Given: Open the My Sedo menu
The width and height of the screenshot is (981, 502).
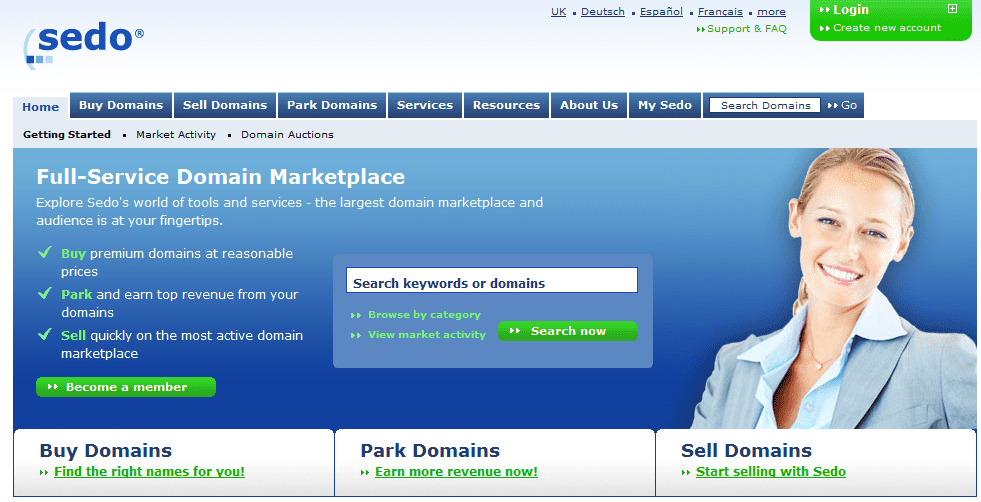Looking at the screenshot, I should coord(665,105).
